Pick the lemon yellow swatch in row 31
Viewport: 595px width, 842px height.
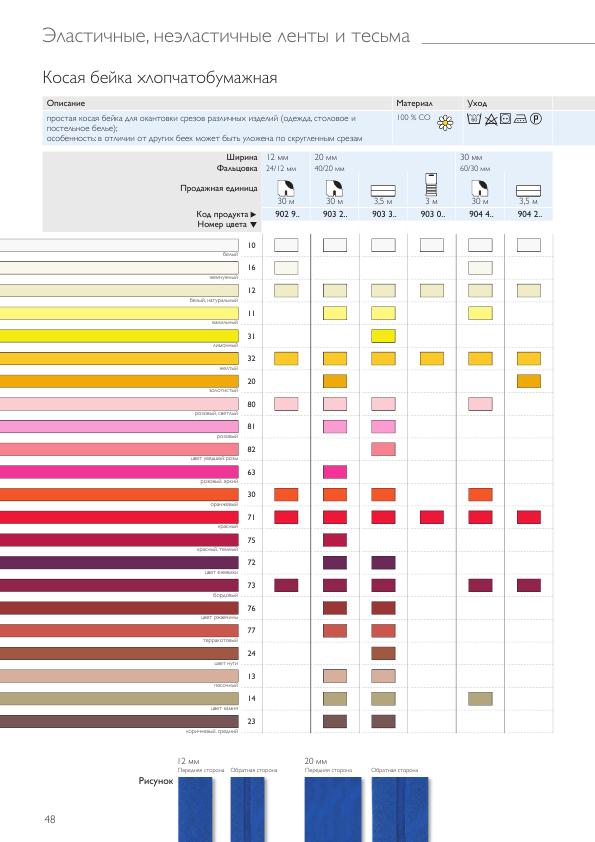(x=383, y=336)
